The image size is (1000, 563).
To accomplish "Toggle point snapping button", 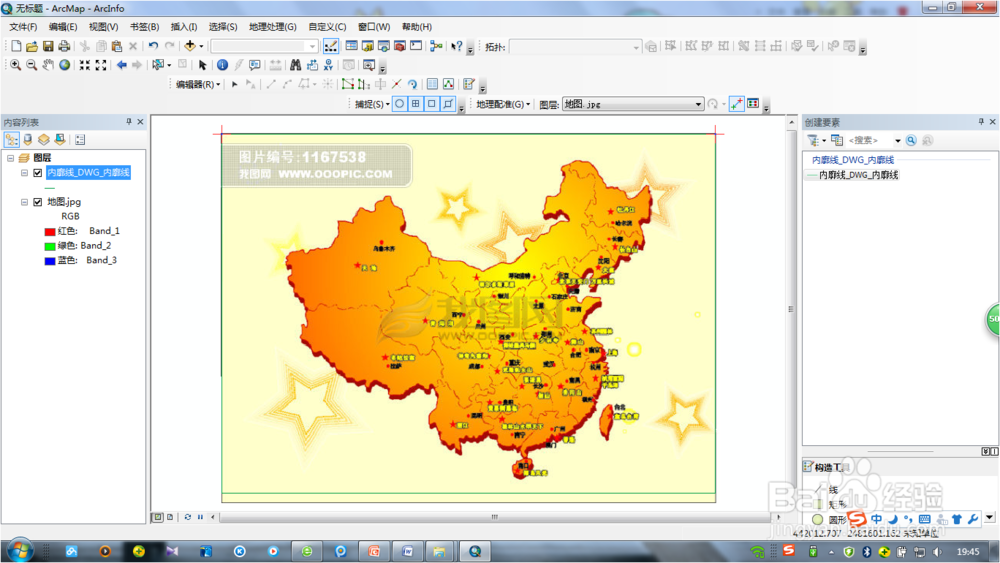I will point(399,104).
